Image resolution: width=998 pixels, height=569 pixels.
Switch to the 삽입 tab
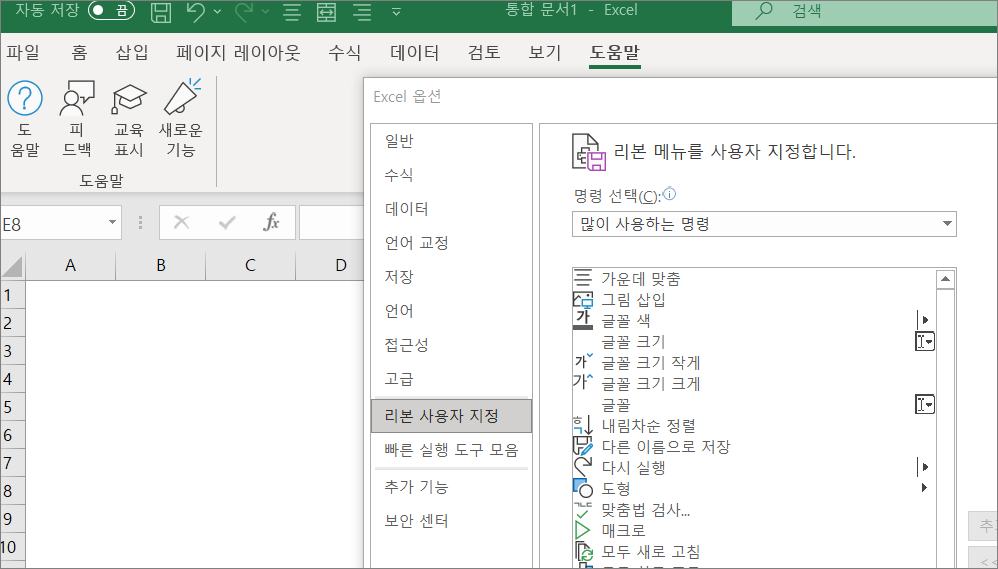click(x=132, y=52)
